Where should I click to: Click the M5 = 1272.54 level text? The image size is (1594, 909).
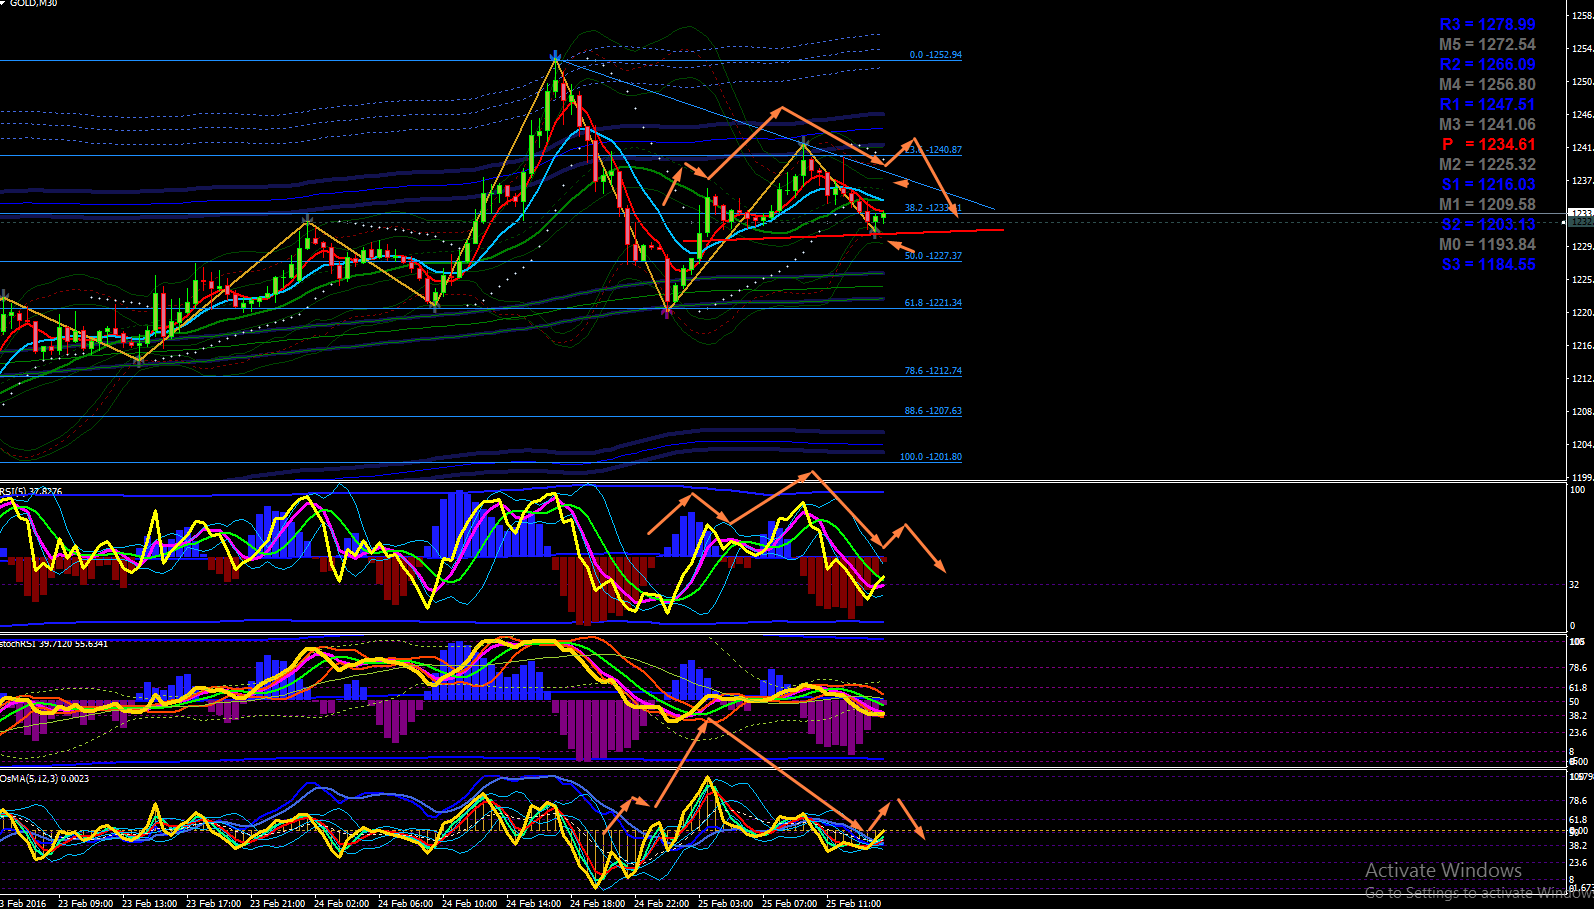coord(1487,44)
